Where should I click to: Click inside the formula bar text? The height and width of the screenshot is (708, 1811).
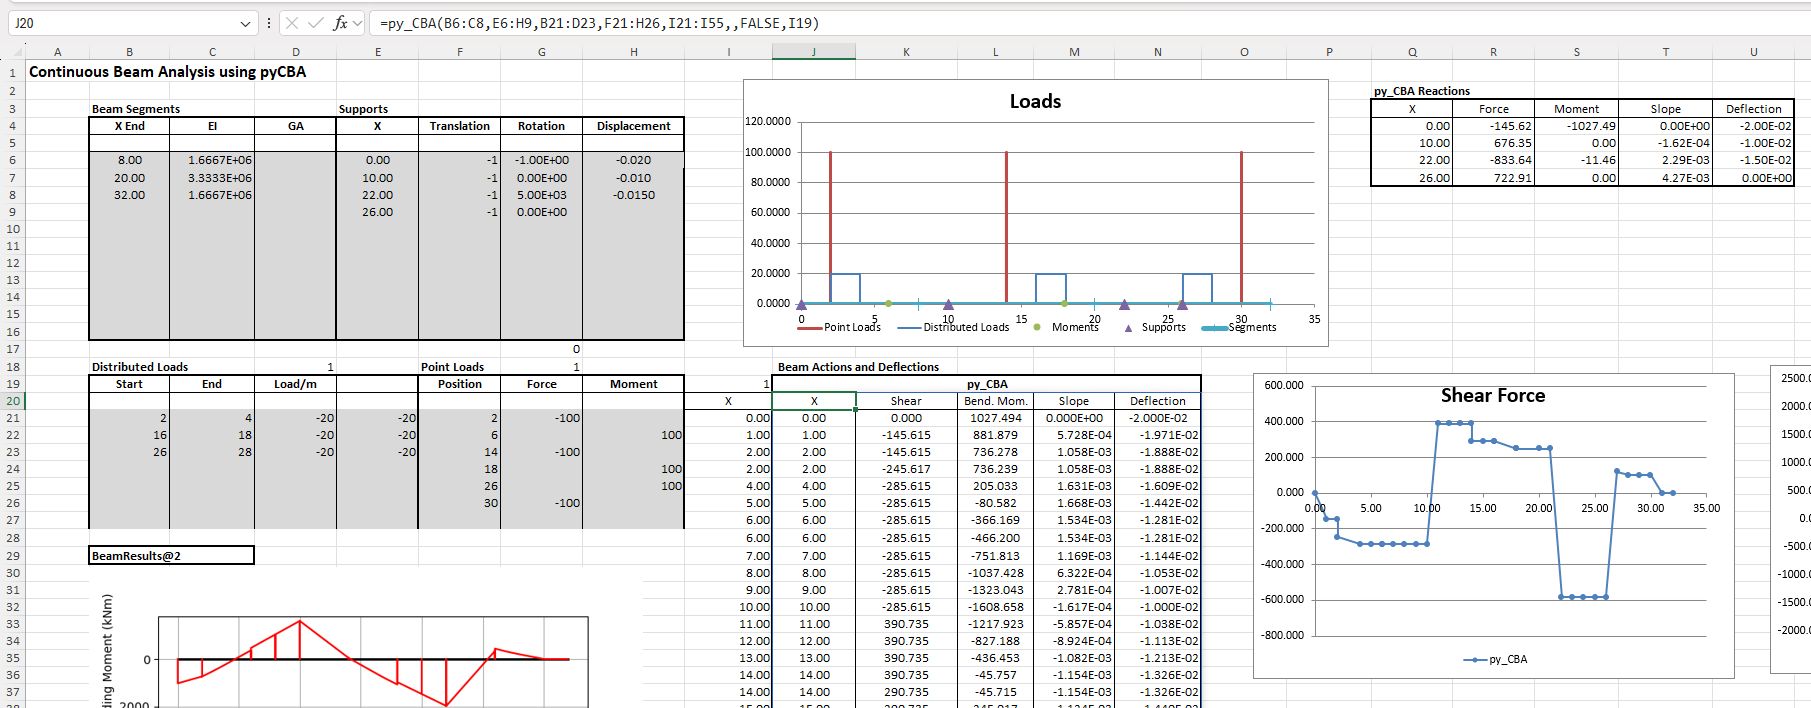pyautogui.click(x=600, y=23)
